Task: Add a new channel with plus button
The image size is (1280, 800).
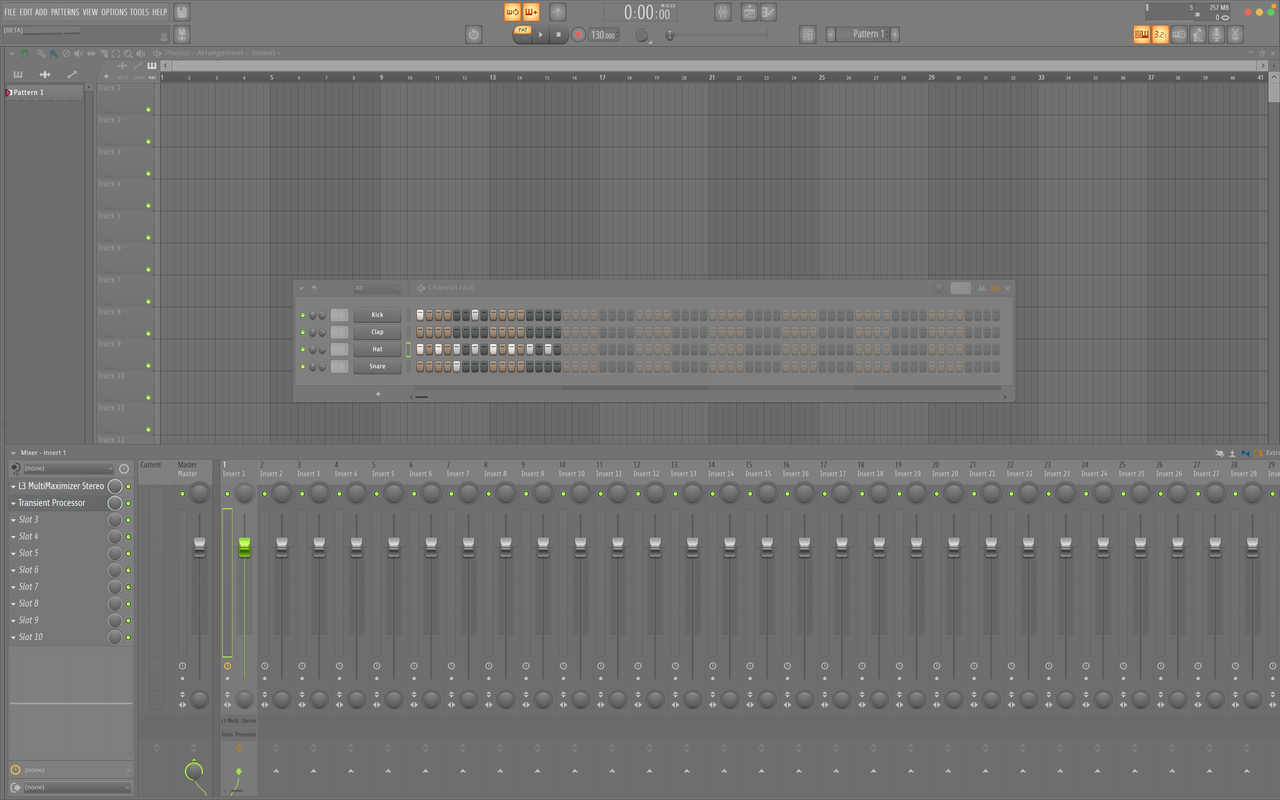Action: point(378,394)
